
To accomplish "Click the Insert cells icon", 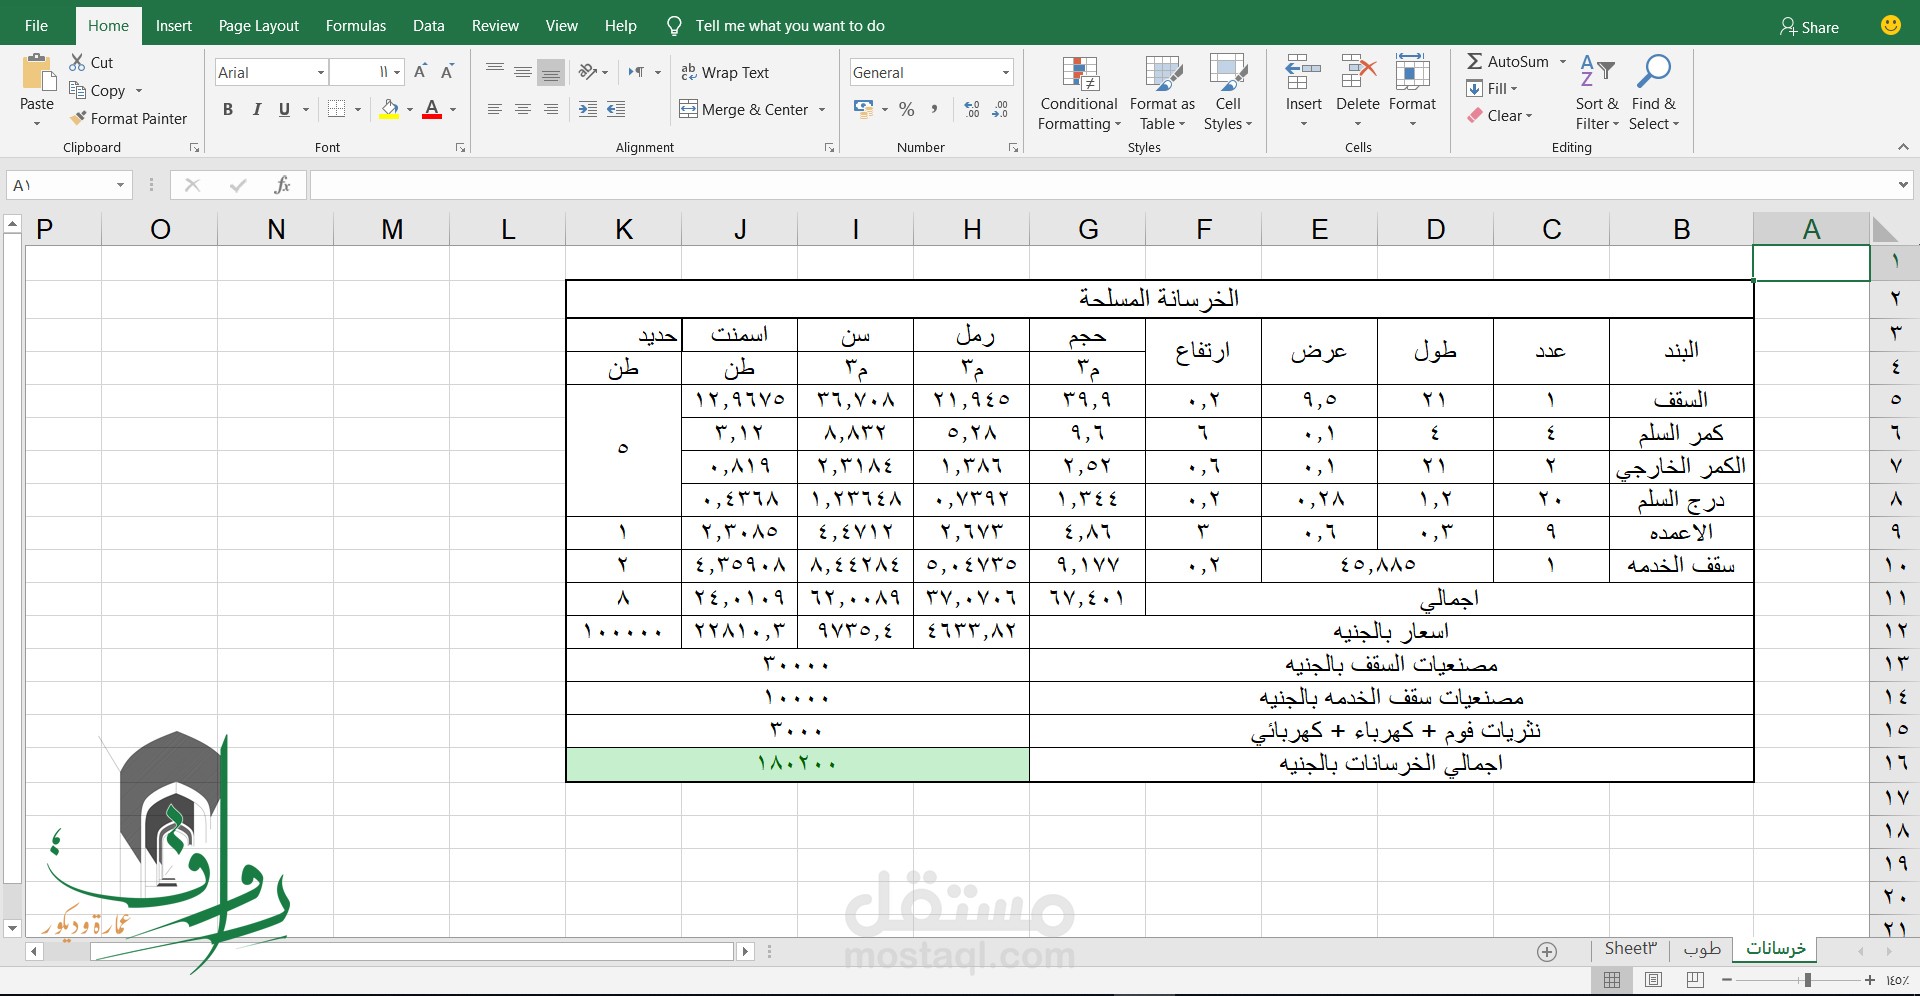I will point(1303,73).
